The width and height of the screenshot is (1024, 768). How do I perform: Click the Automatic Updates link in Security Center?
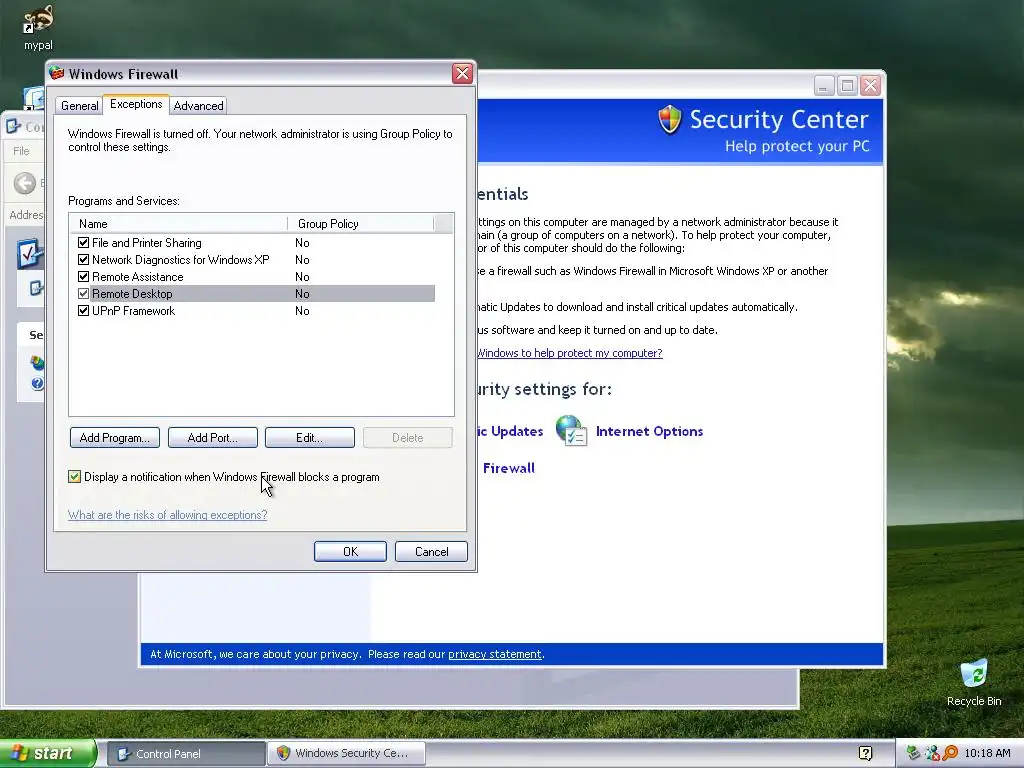click(510, 431)
